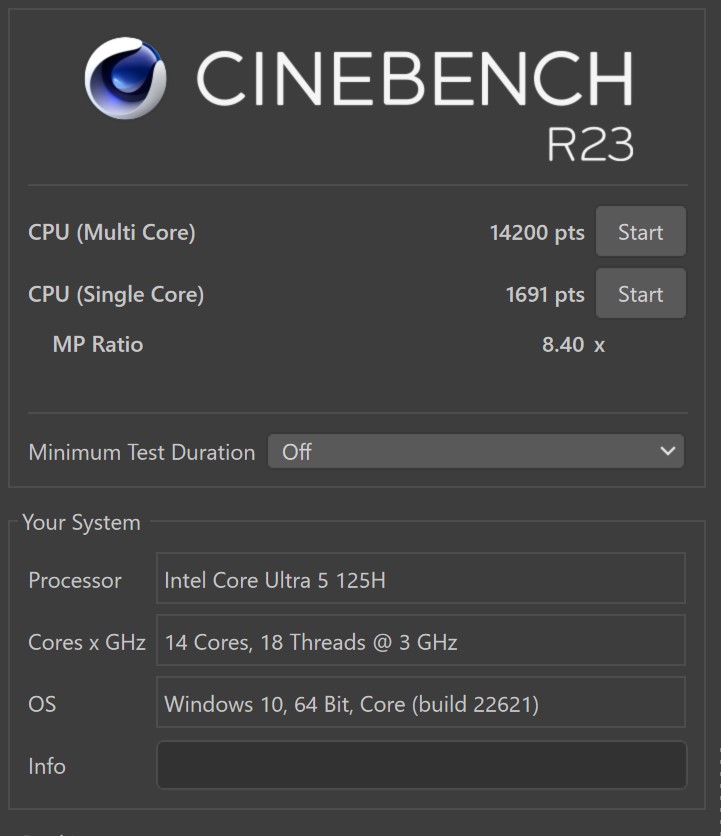Start the CPU Multi Core test
This screenshot has height=836, width=721.
pyautogui.click(x=640, y=231)
